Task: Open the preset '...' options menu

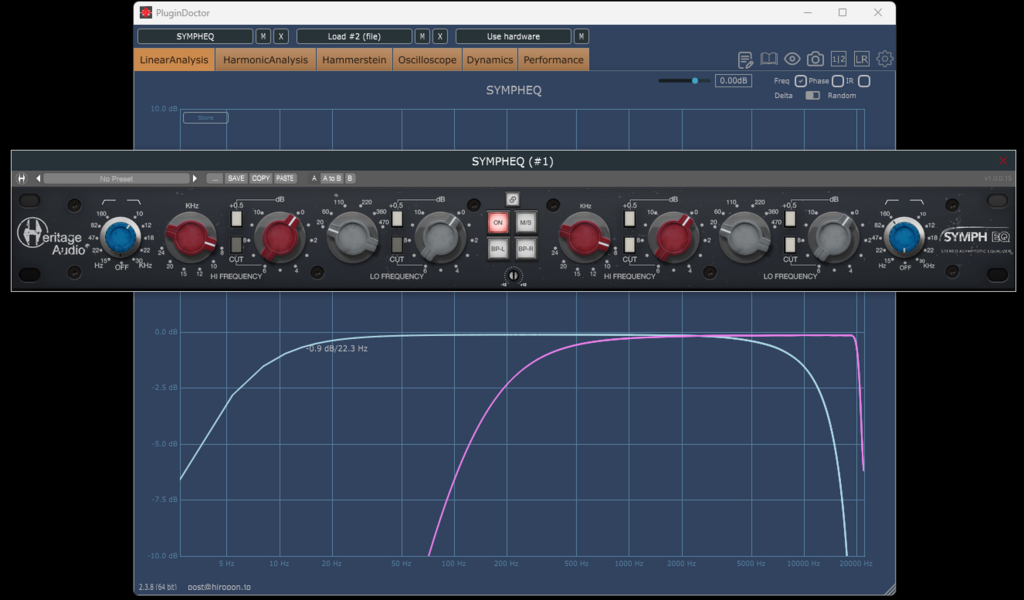Action: click(x=214, y=178)
